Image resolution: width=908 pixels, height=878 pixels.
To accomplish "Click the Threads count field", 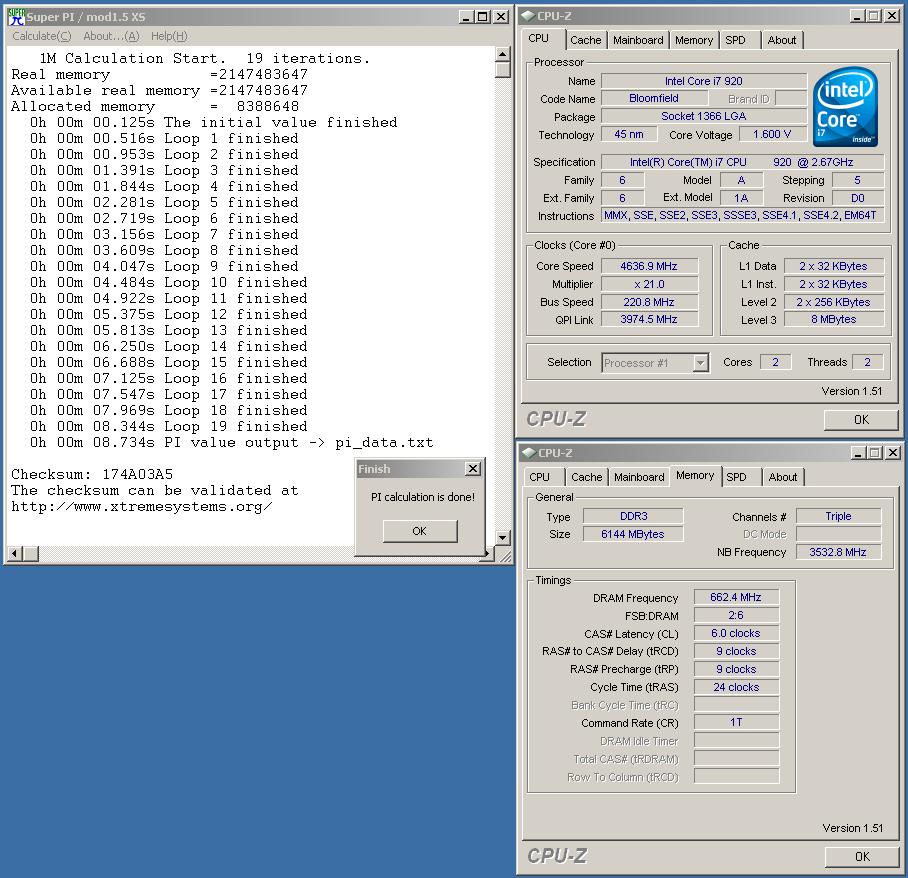I will tap(867, 362).
